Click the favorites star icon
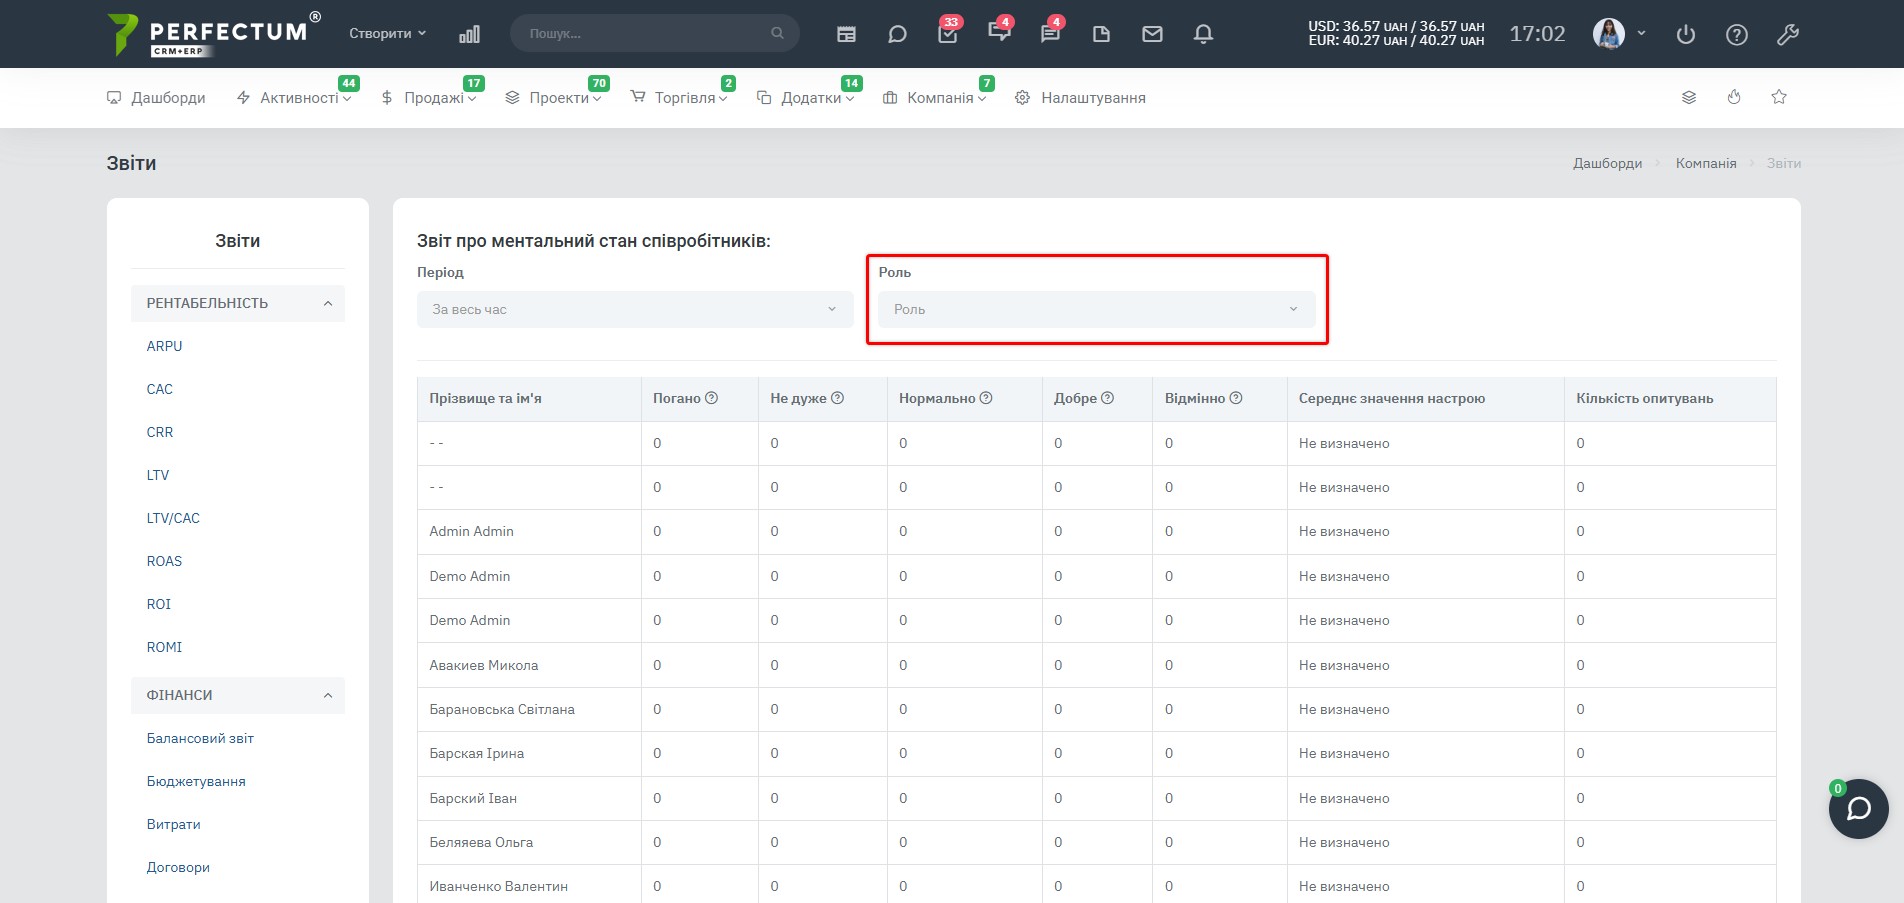 click(1779, 97)
